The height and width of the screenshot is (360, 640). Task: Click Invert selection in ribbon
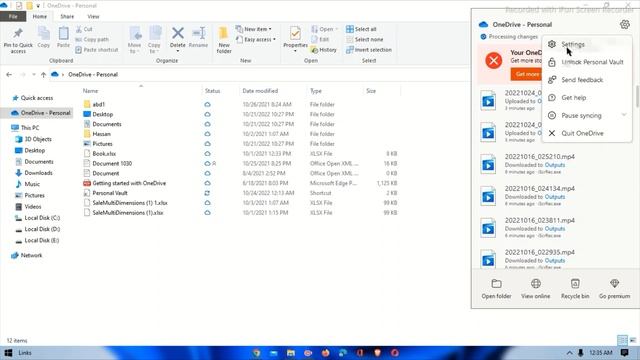[x=369, y=50]
